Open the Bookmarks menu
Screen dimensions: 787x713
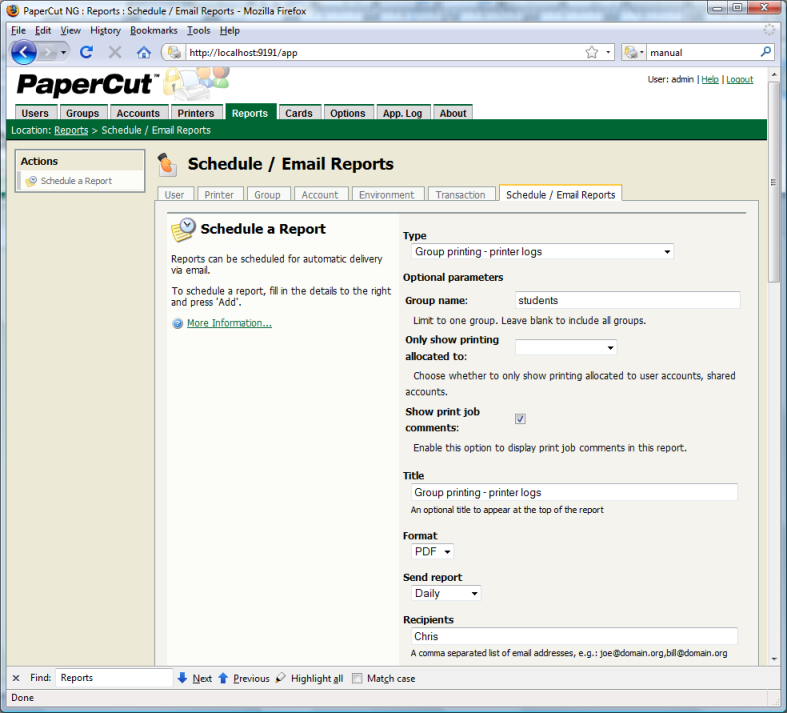coord(154,31)
